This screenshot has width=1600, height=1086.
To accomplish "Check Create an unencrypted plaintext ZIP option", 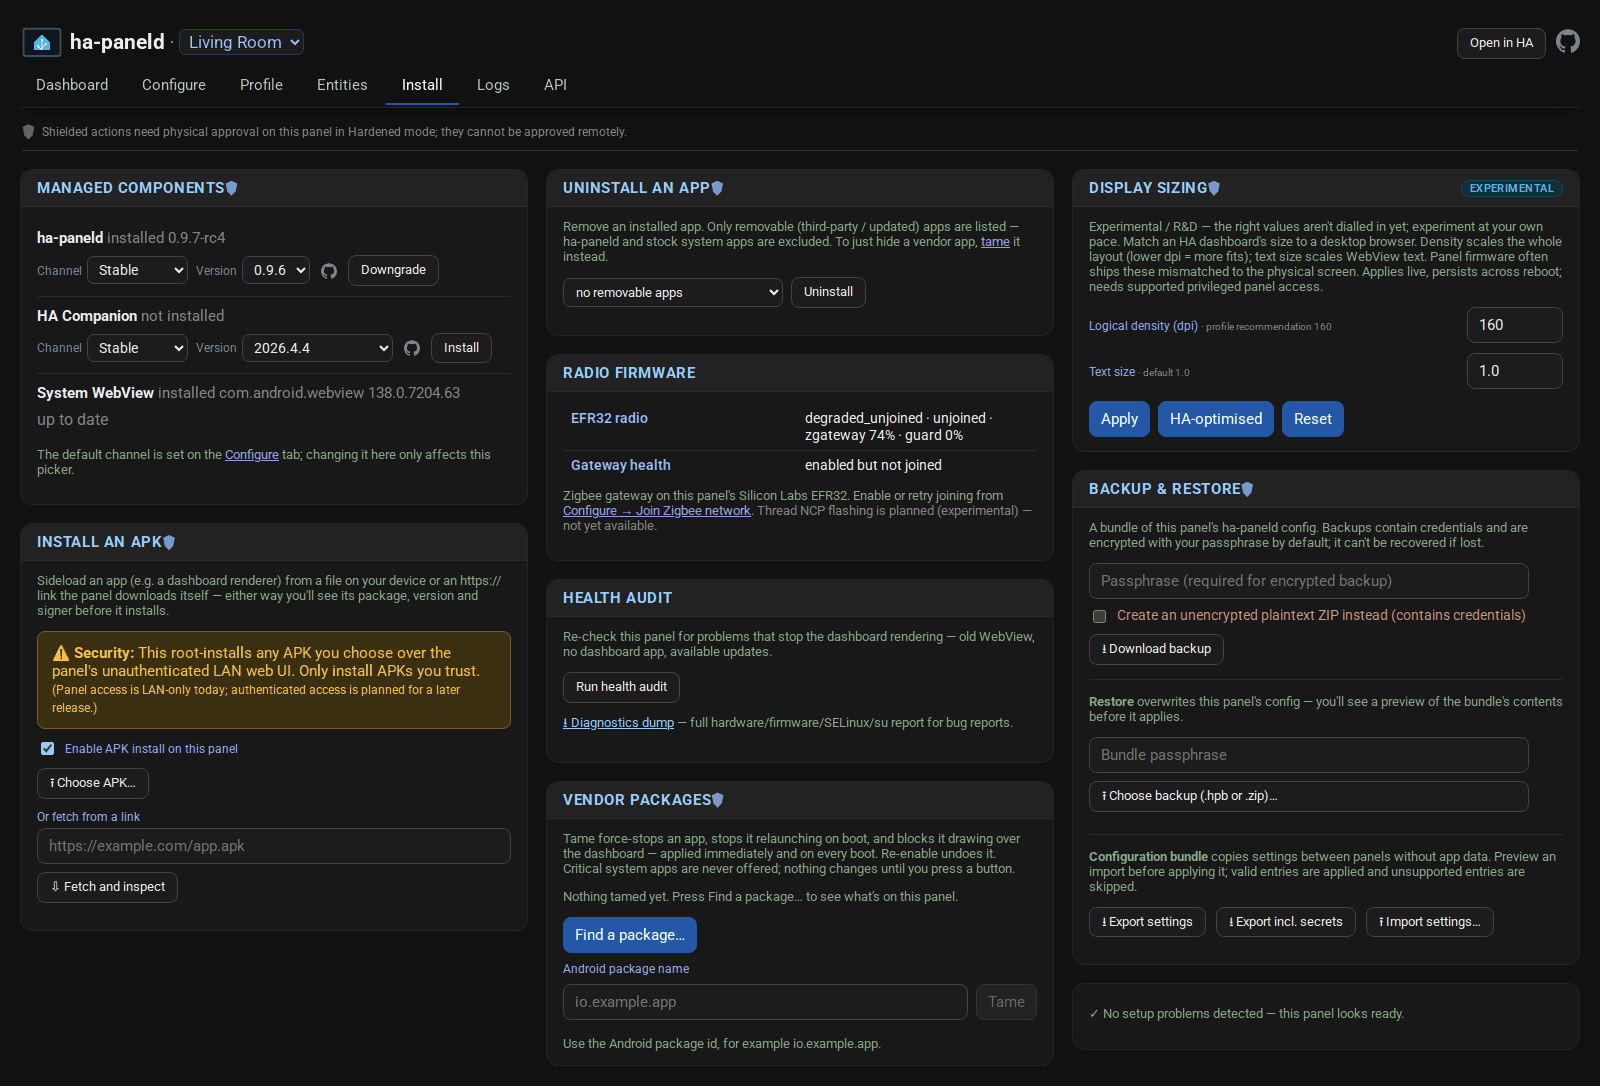I will click(1100, 616).
